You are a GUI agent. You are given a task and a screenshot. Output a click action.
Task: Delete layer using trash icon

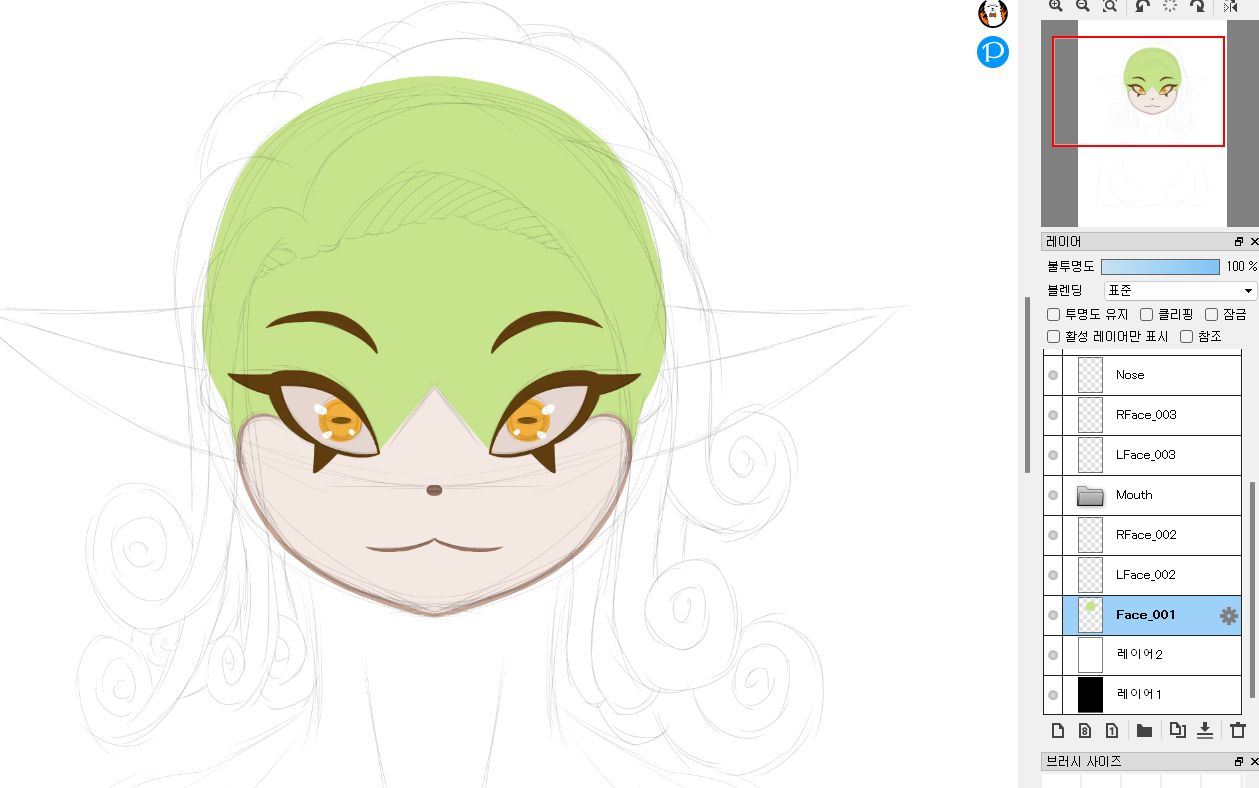[x=1238, y=730]
